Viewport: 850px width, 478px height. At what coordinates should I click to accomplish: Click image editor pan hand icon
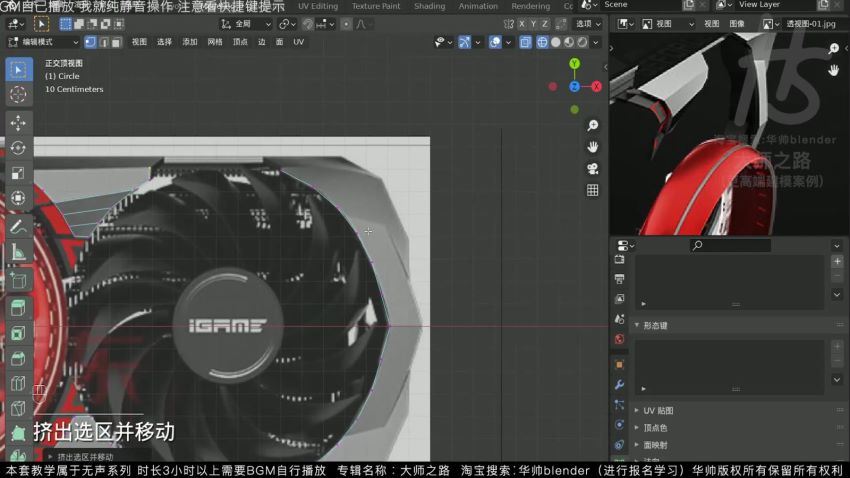coord(834,70)
